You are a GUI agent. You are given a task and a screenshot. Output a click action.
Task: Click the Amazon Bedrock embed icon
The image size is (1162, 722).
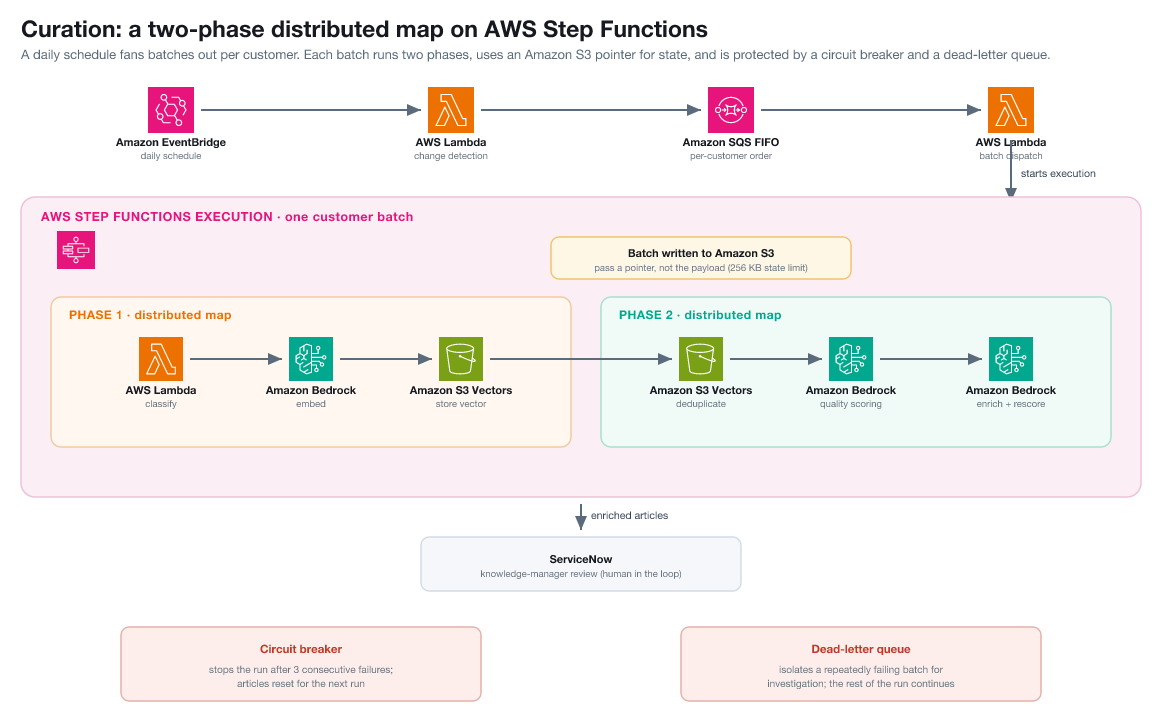click(x=311, y=359)
